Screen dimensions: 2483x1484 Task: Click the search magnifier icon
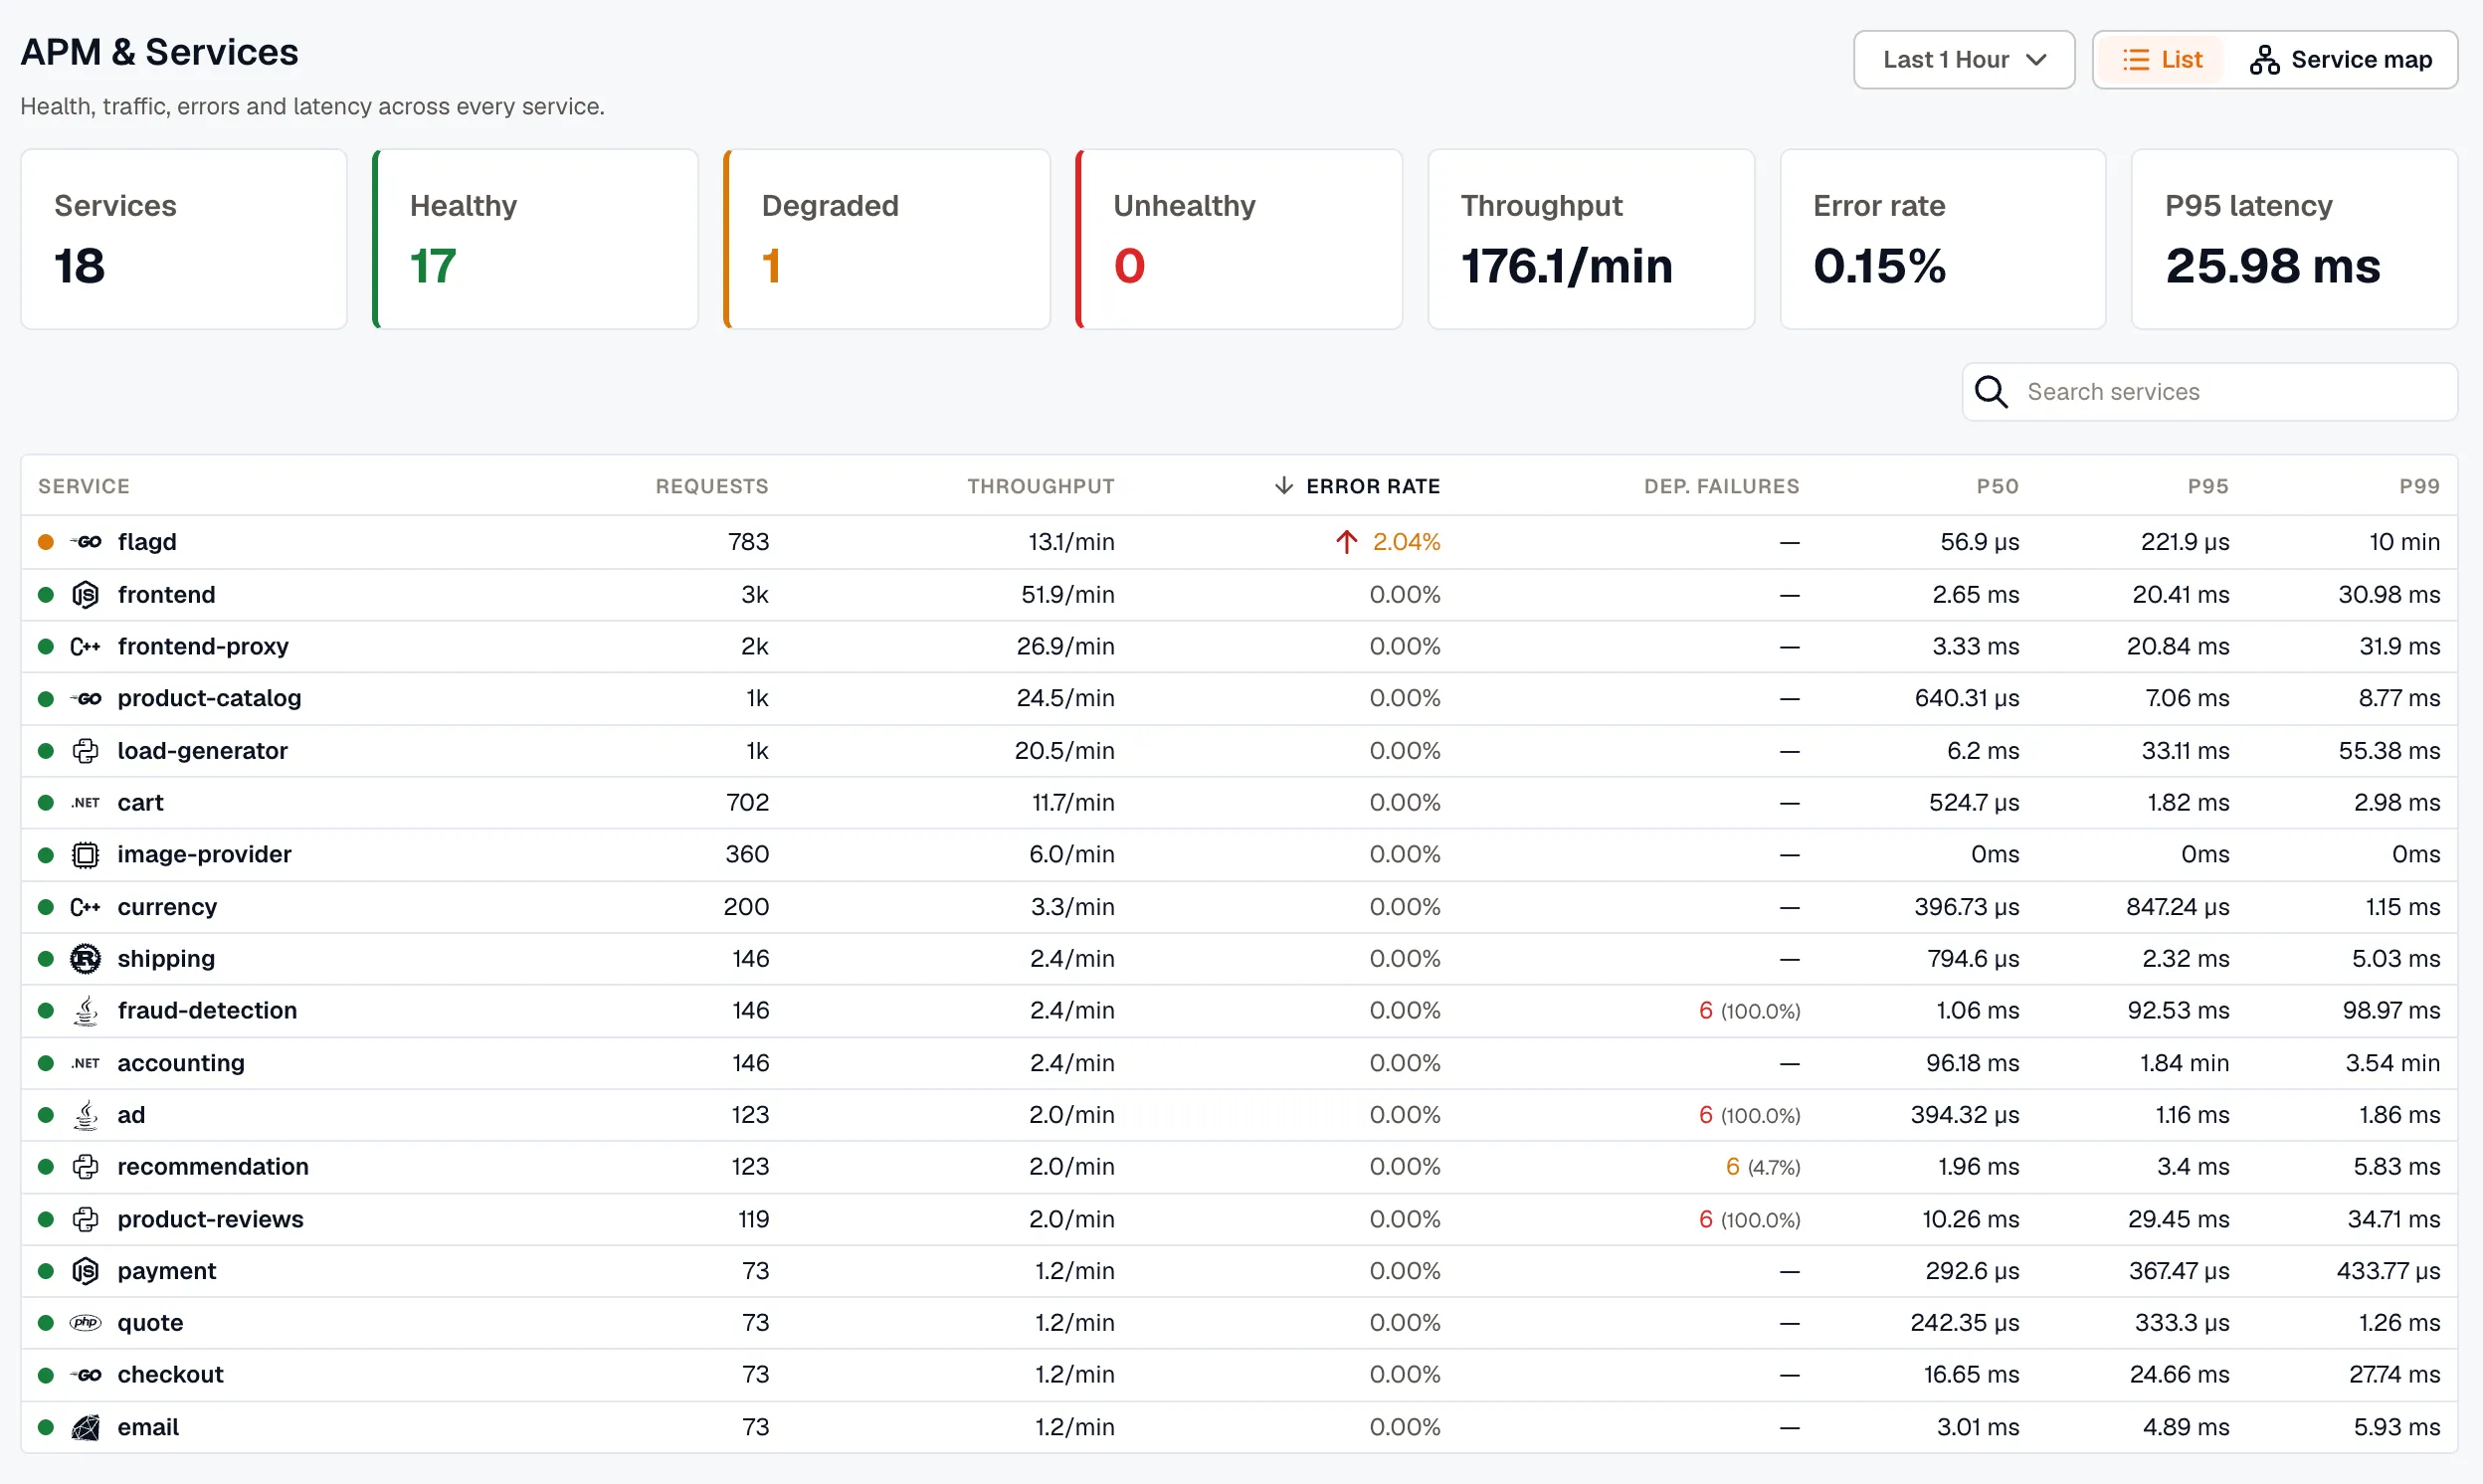(x=1991, y=392)
